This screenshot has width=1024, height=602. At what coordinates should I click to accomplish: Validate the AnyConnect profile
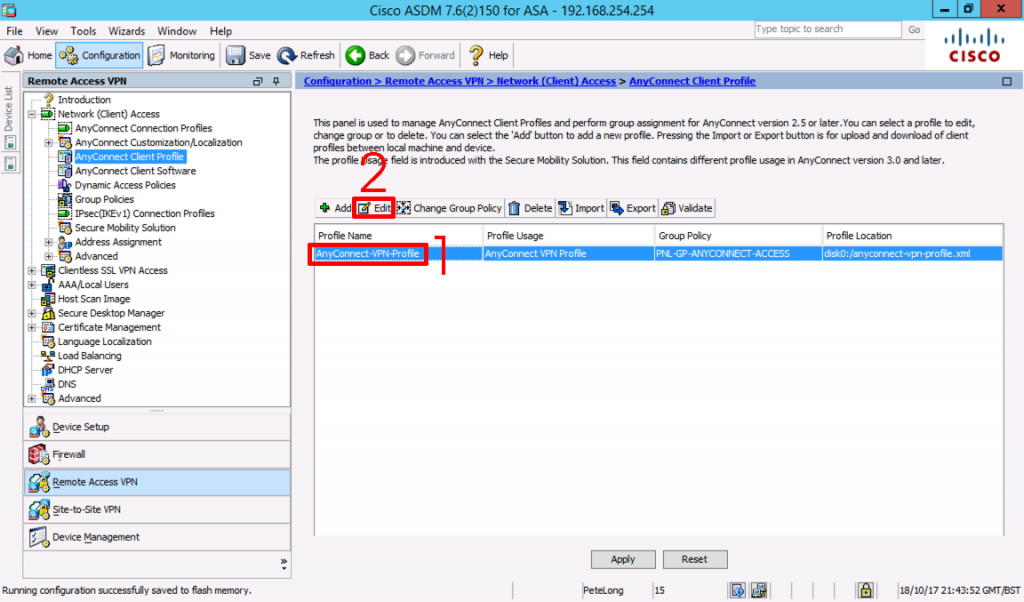click(x=687, y=208)
